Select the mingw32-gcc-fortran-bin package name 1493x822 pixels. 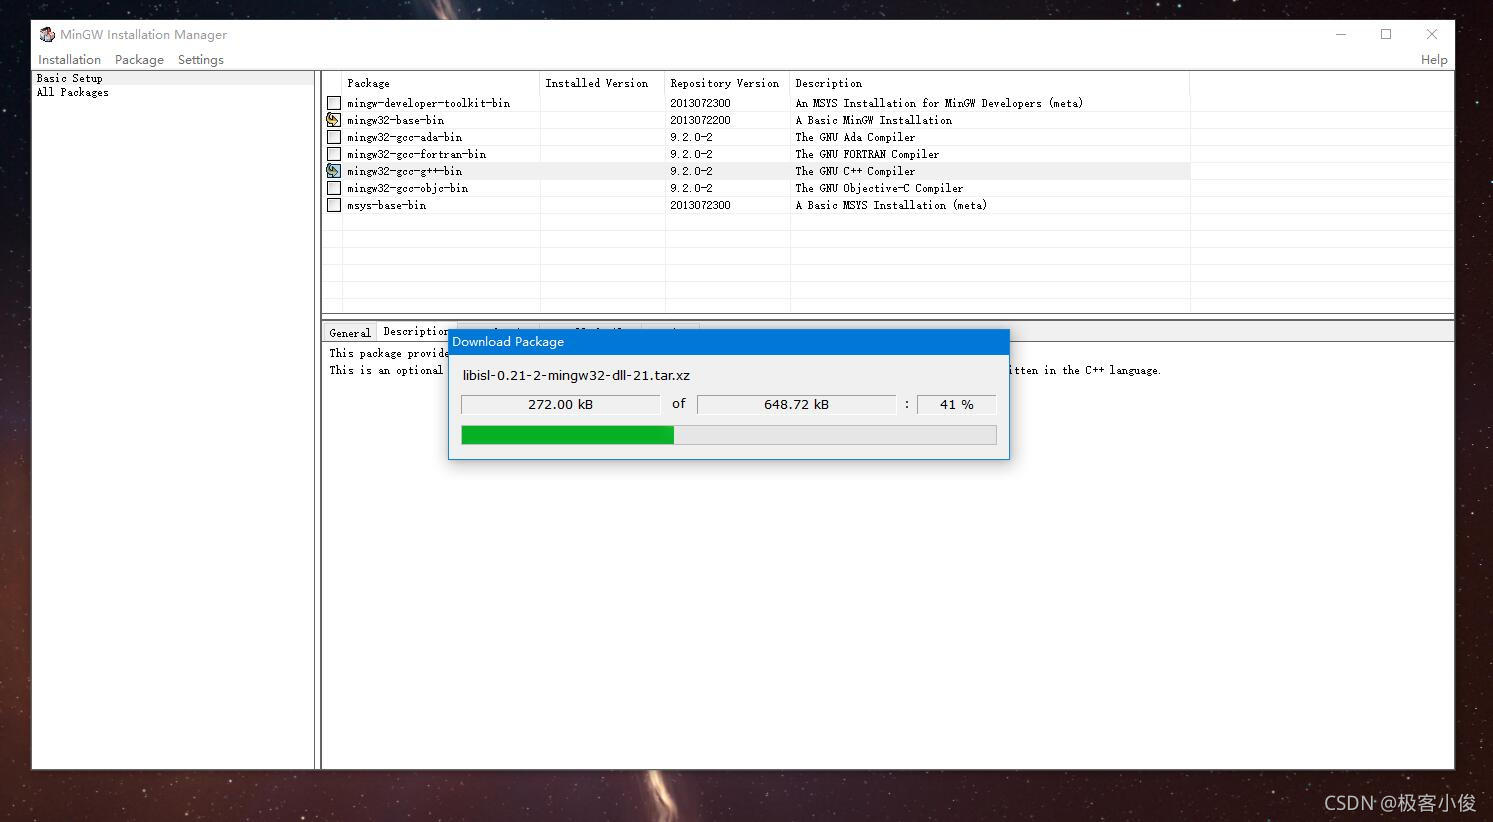pyautogui.click(x=416, y=154)
